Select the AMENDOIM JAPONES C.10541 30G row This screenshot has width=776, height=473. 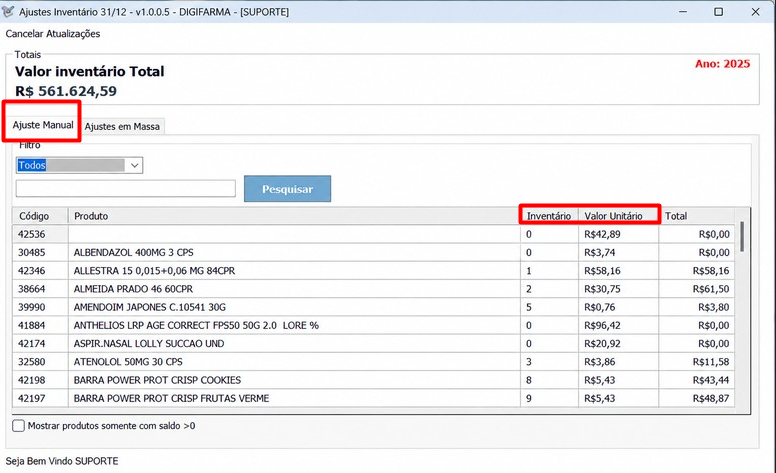click(x=374, y=307)
